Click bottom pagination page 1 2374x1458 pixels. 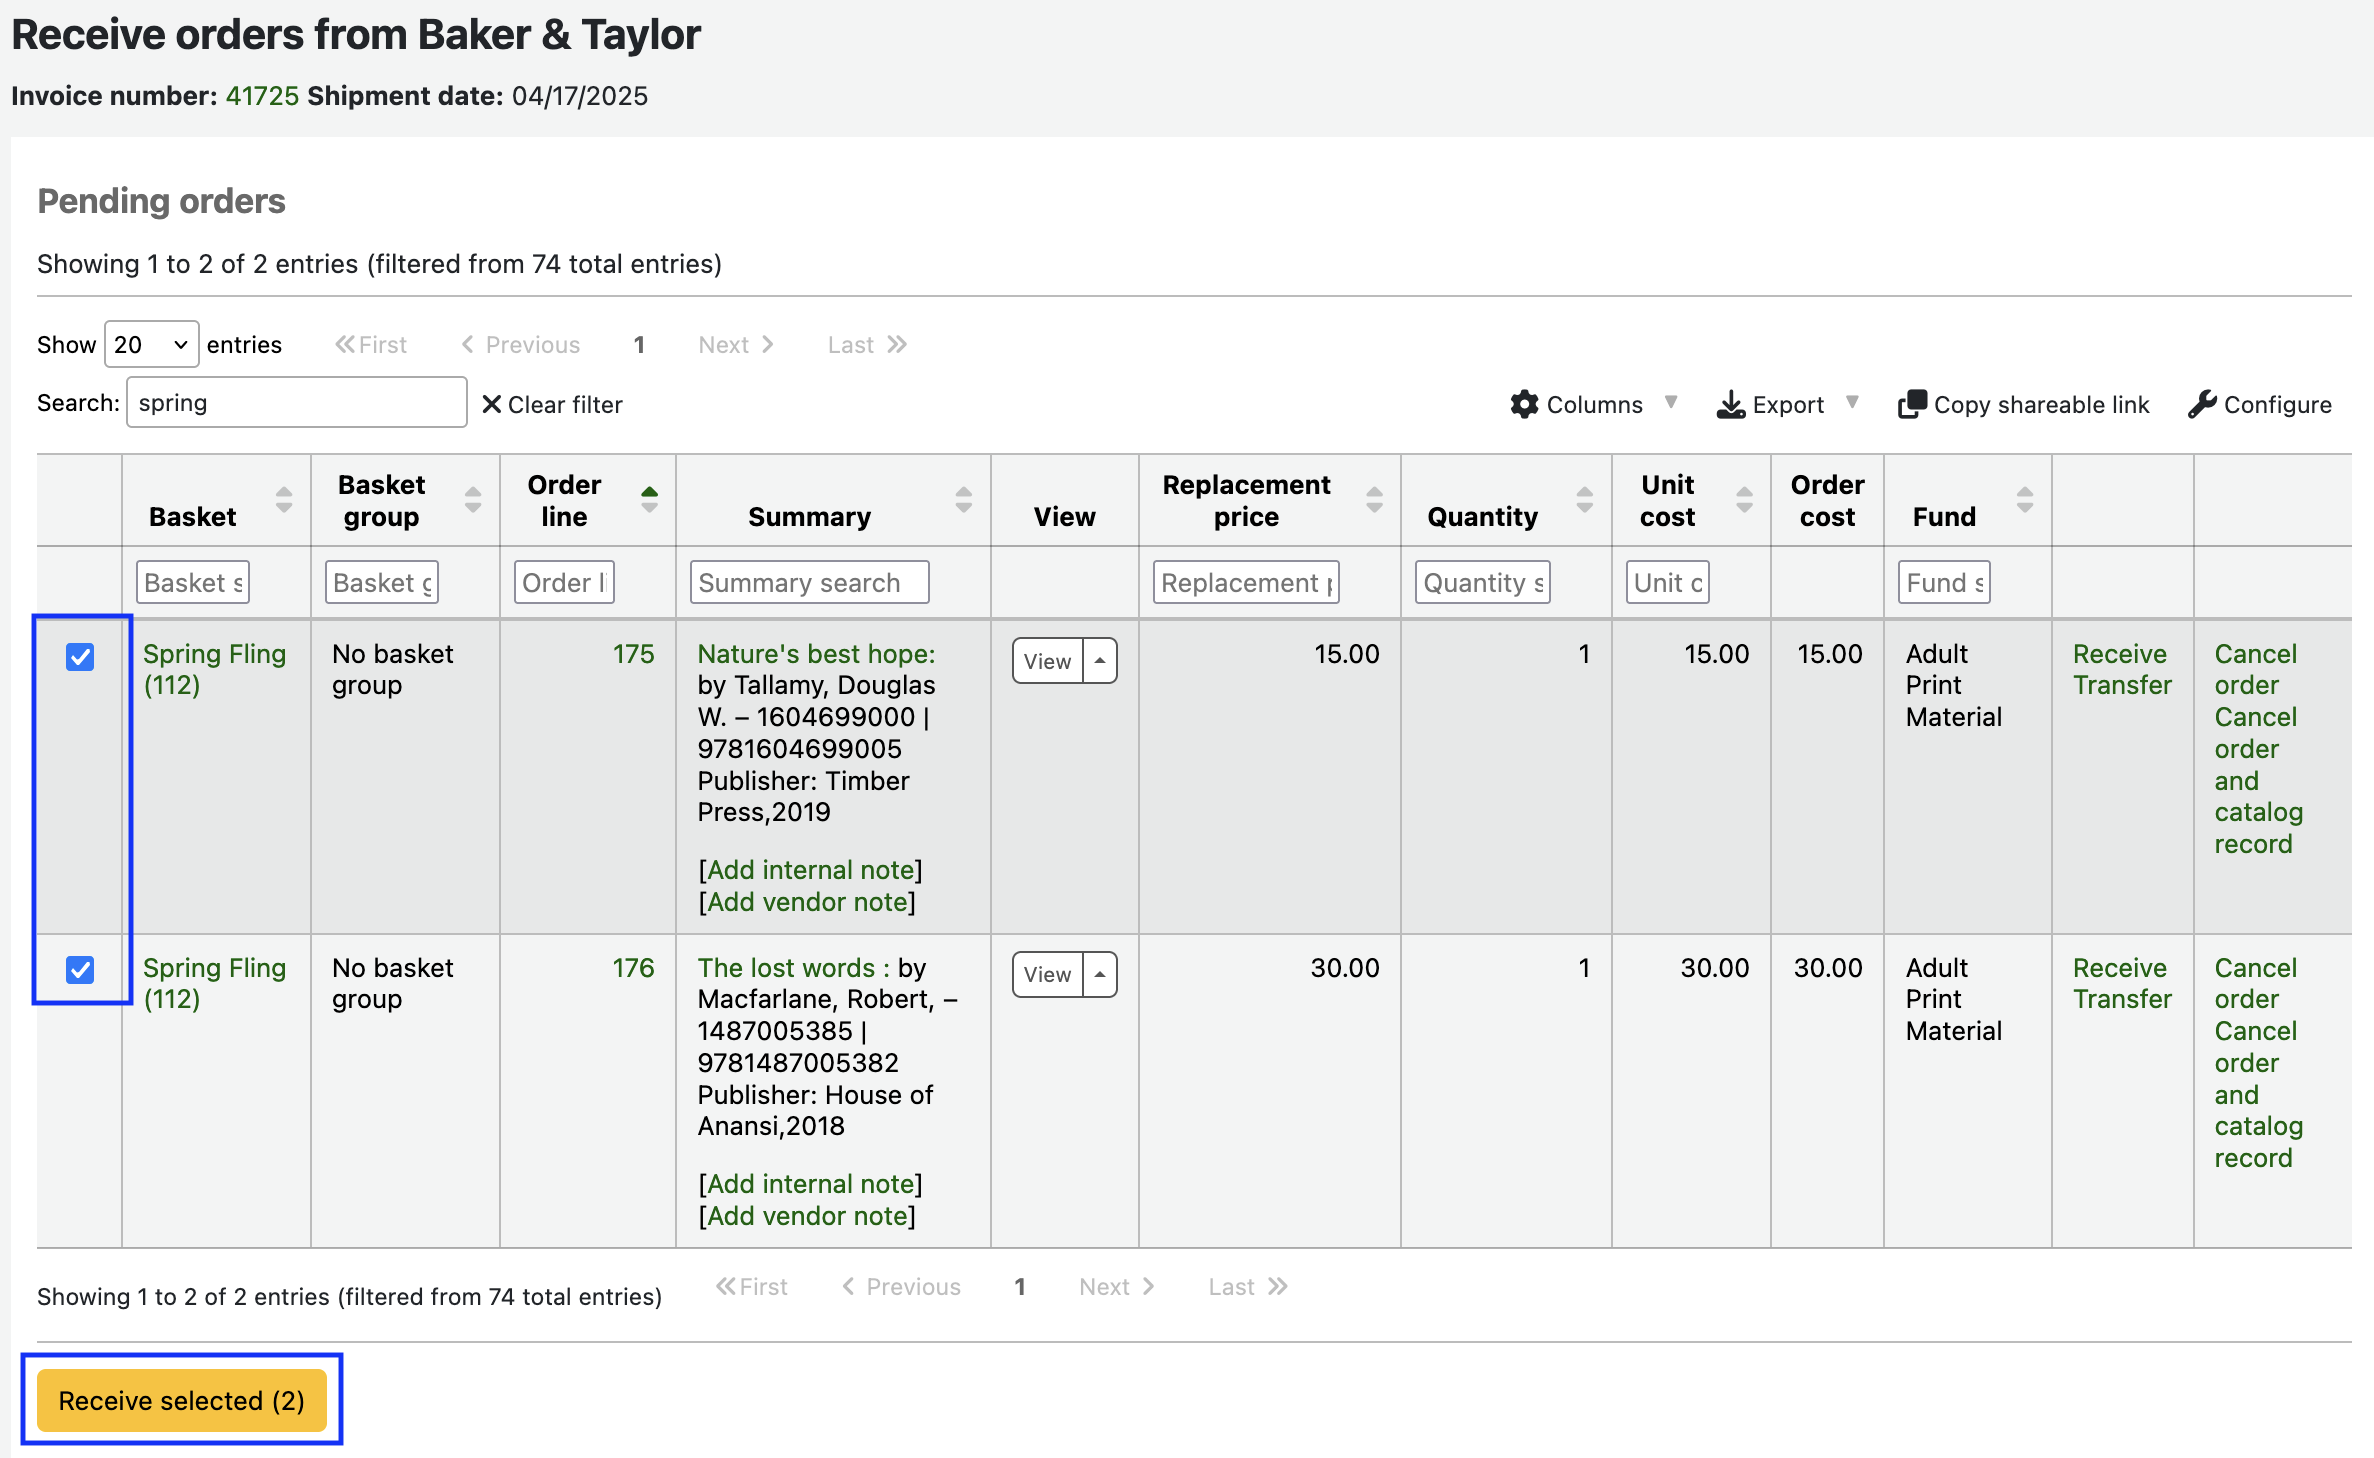(x=1020, y=1287)
